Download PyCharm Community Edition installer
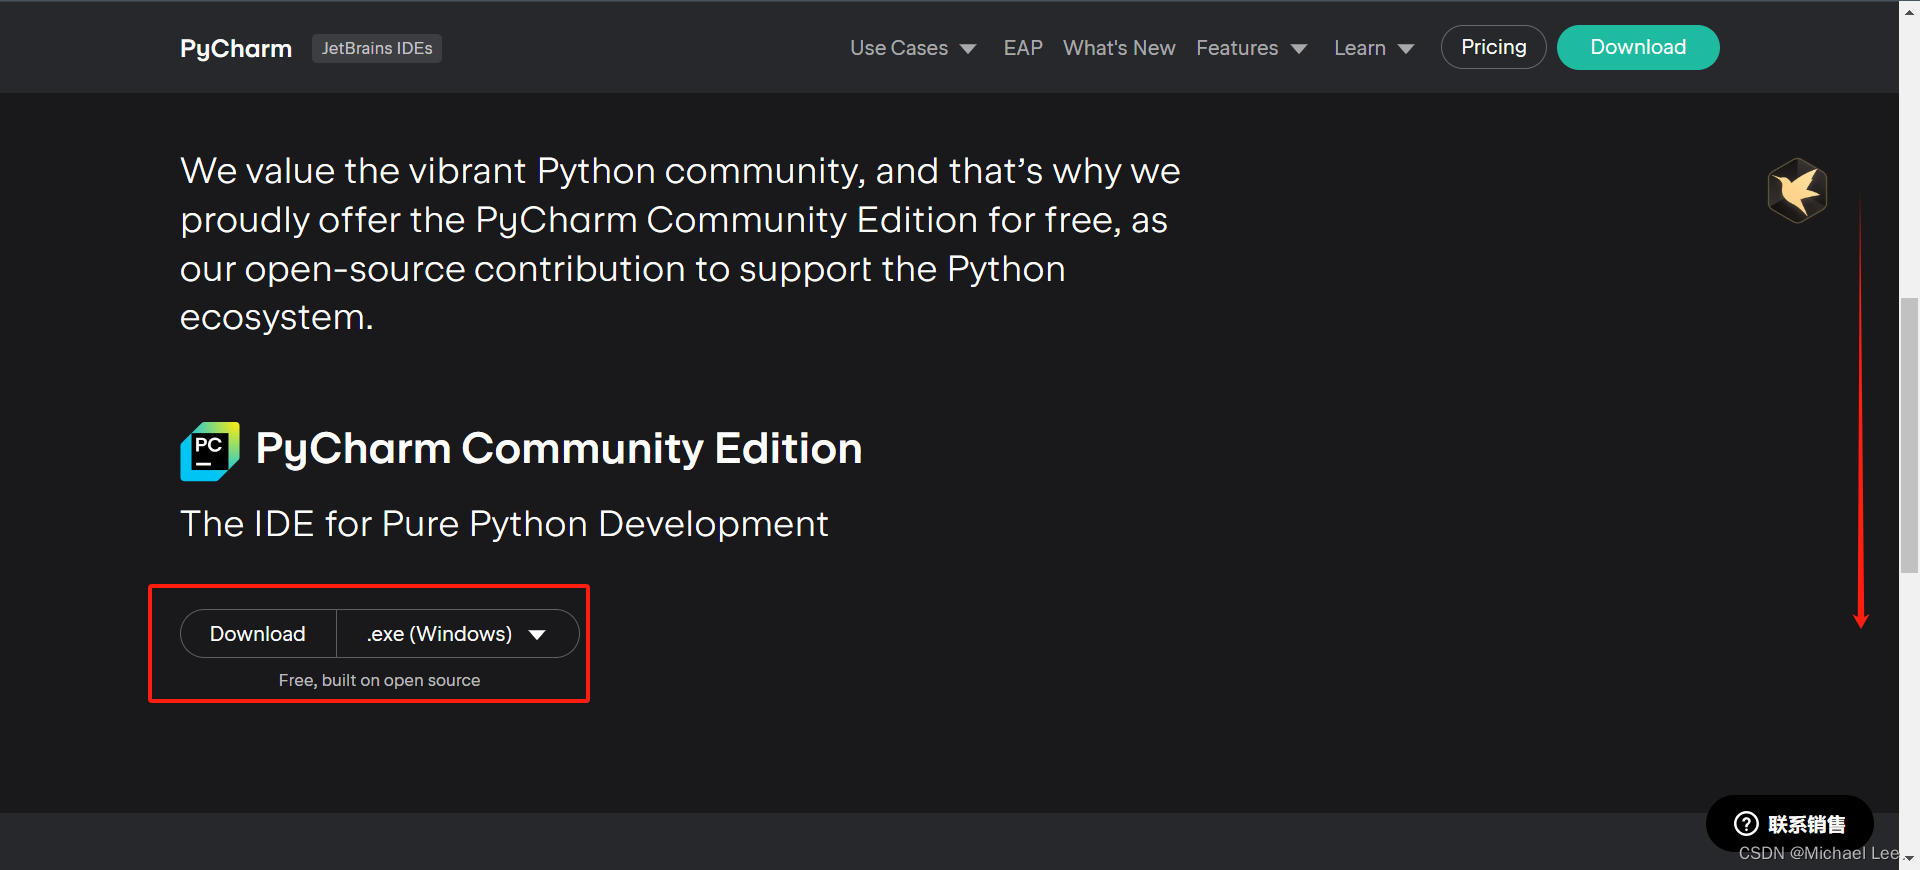 click(258, 634)
